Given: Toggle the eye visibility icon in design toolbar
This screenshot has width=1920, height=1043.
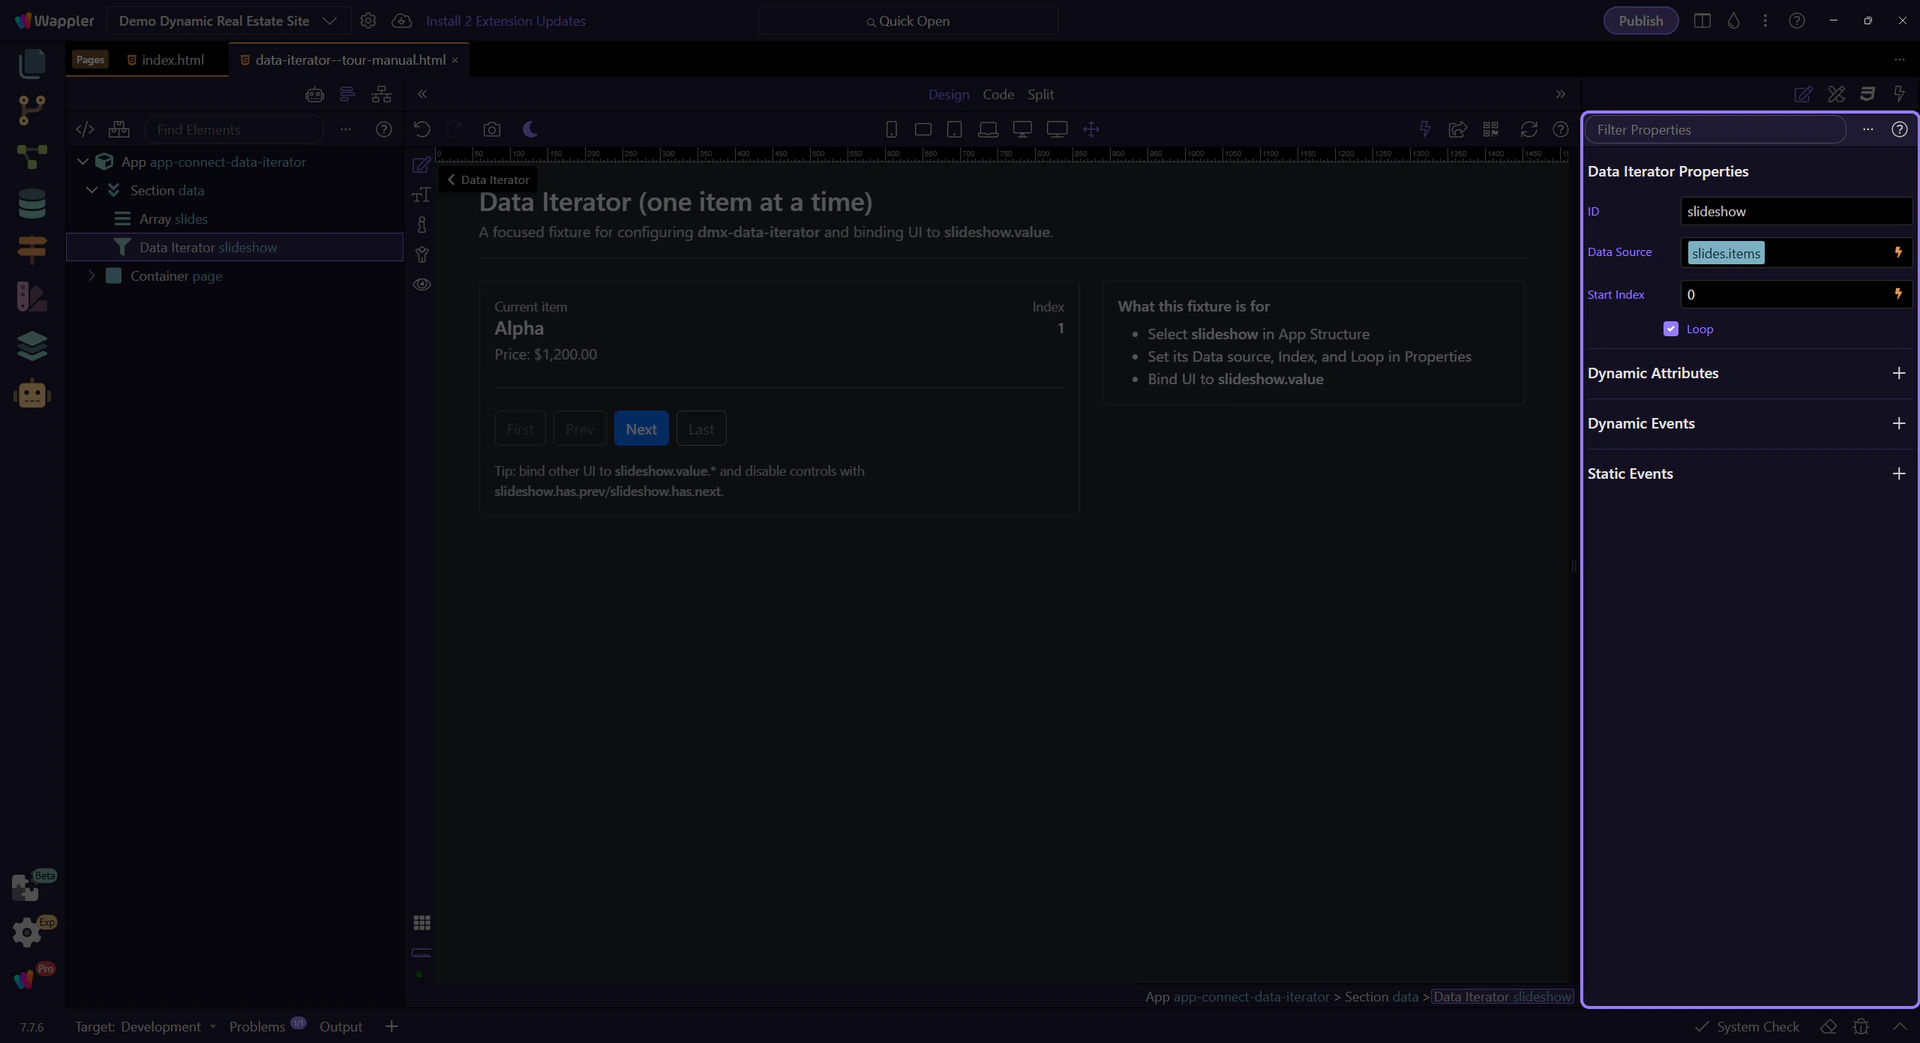Looking at the screenshot, I should 422,285.
